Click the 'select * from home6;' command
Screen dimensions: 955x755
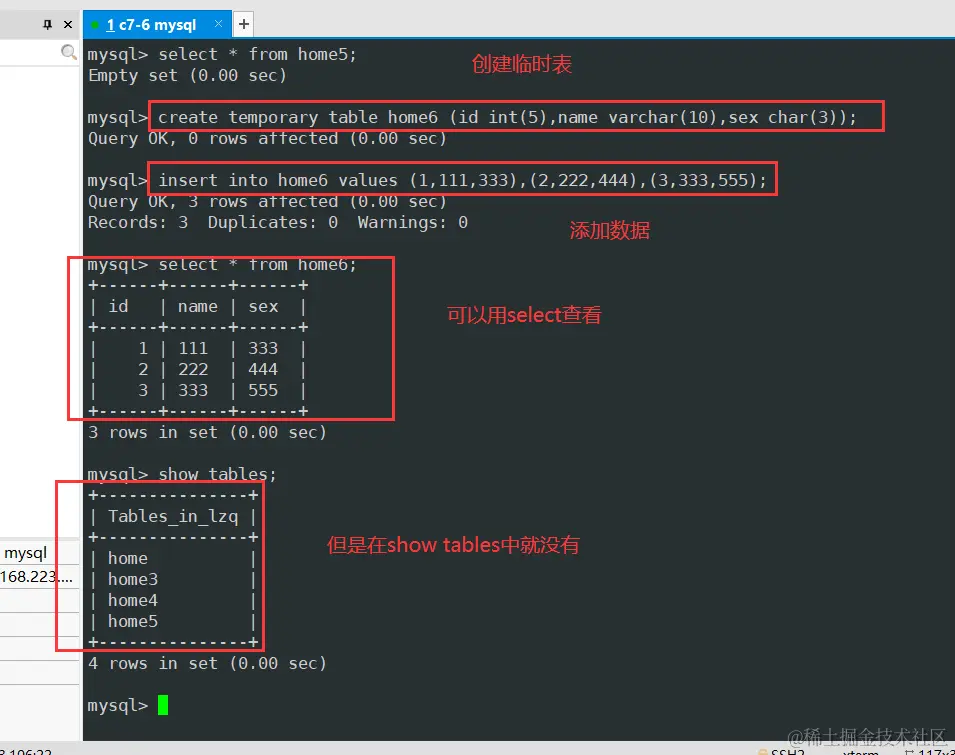pos(258,264)
